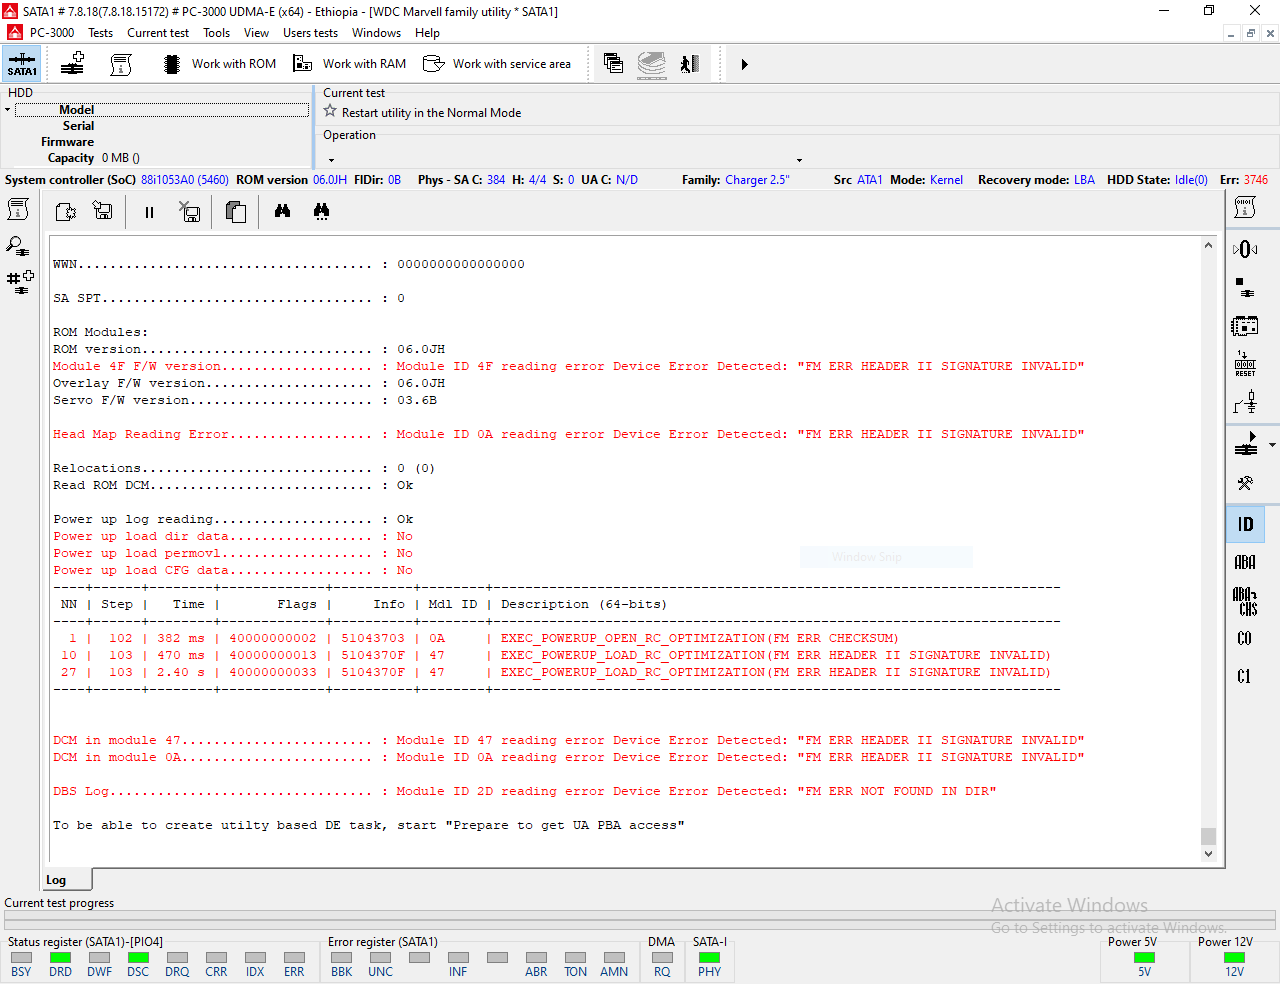The image size is (1280, 984).
Task: Open the View menu
Action: 257,33
